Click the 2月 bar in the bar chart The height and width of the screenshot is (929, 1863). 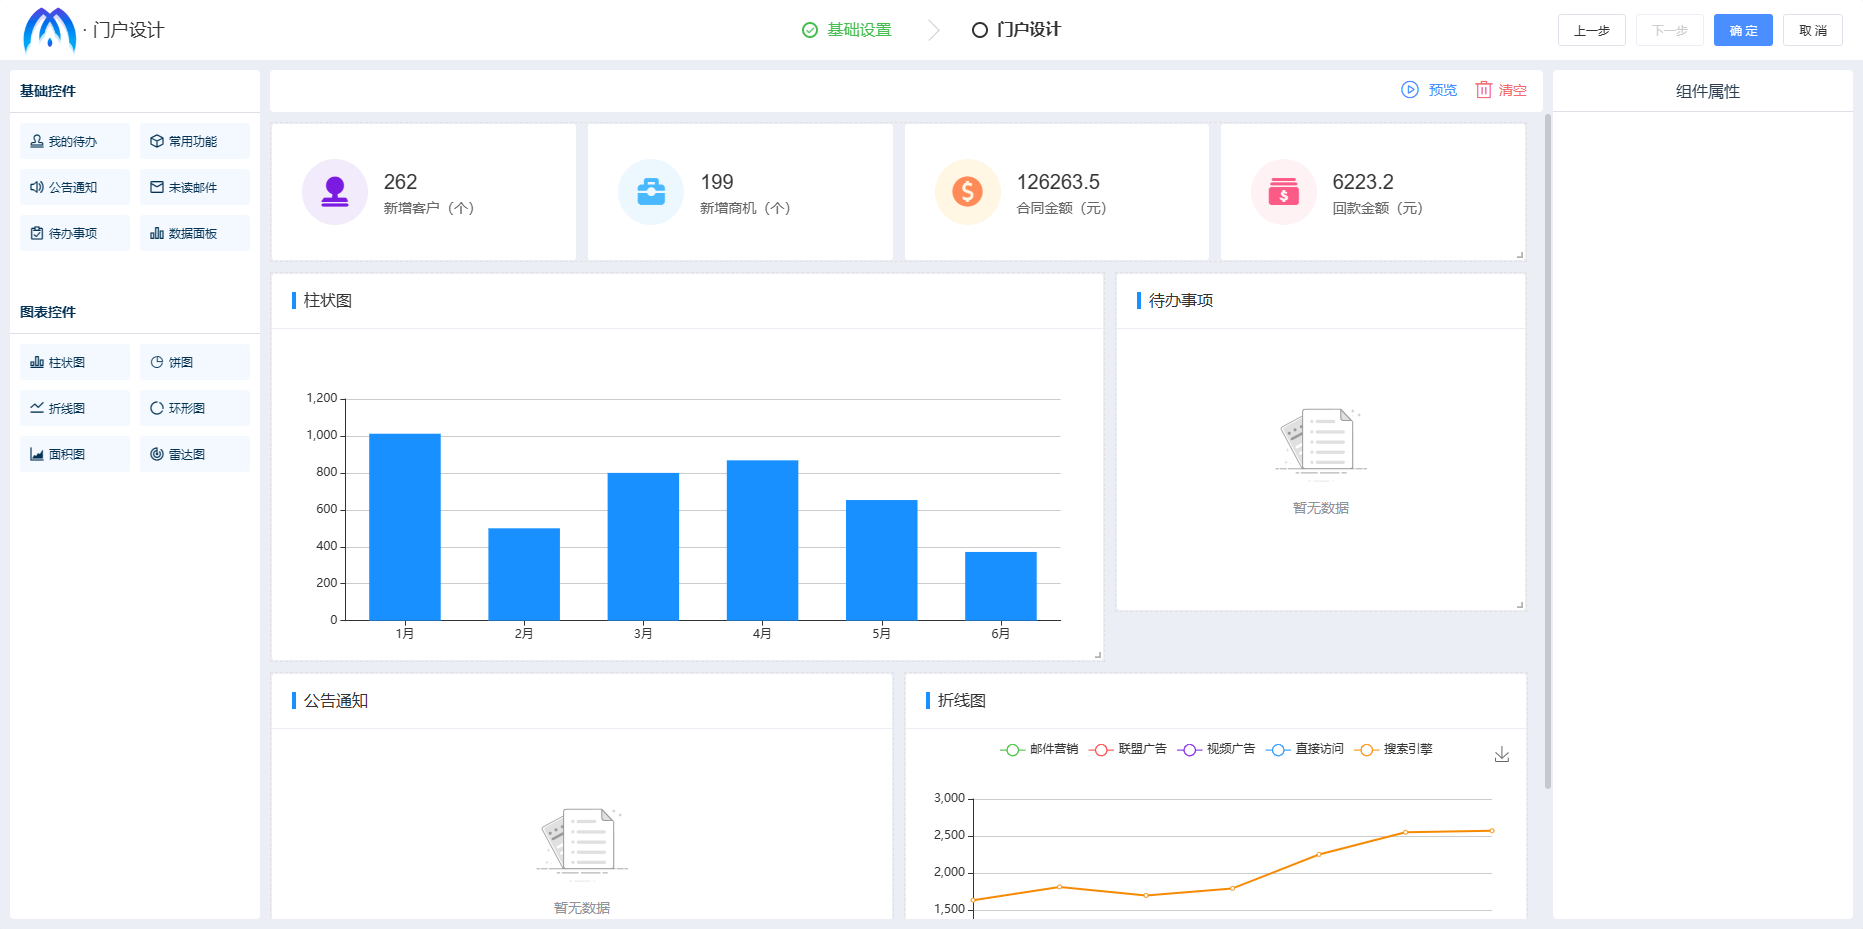[x=524, y=574]
